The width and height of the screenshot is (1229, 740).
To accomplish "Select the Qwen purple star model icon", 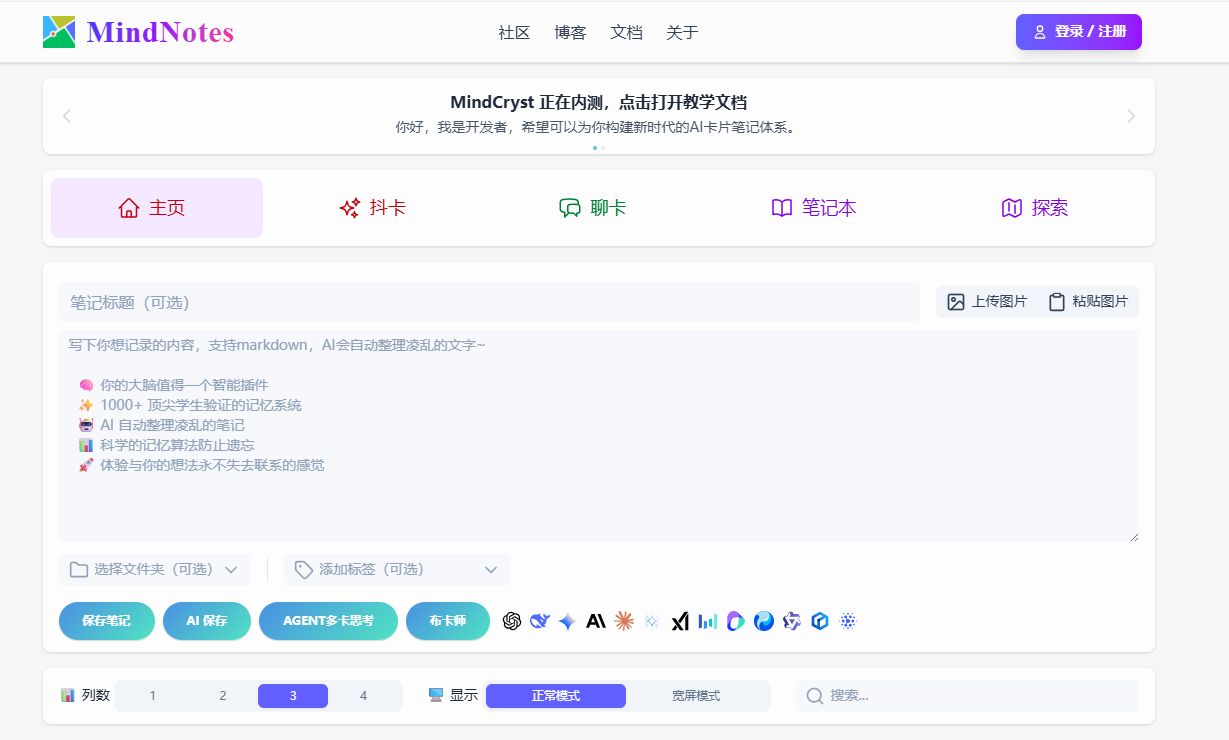I will tap(792, 621).
